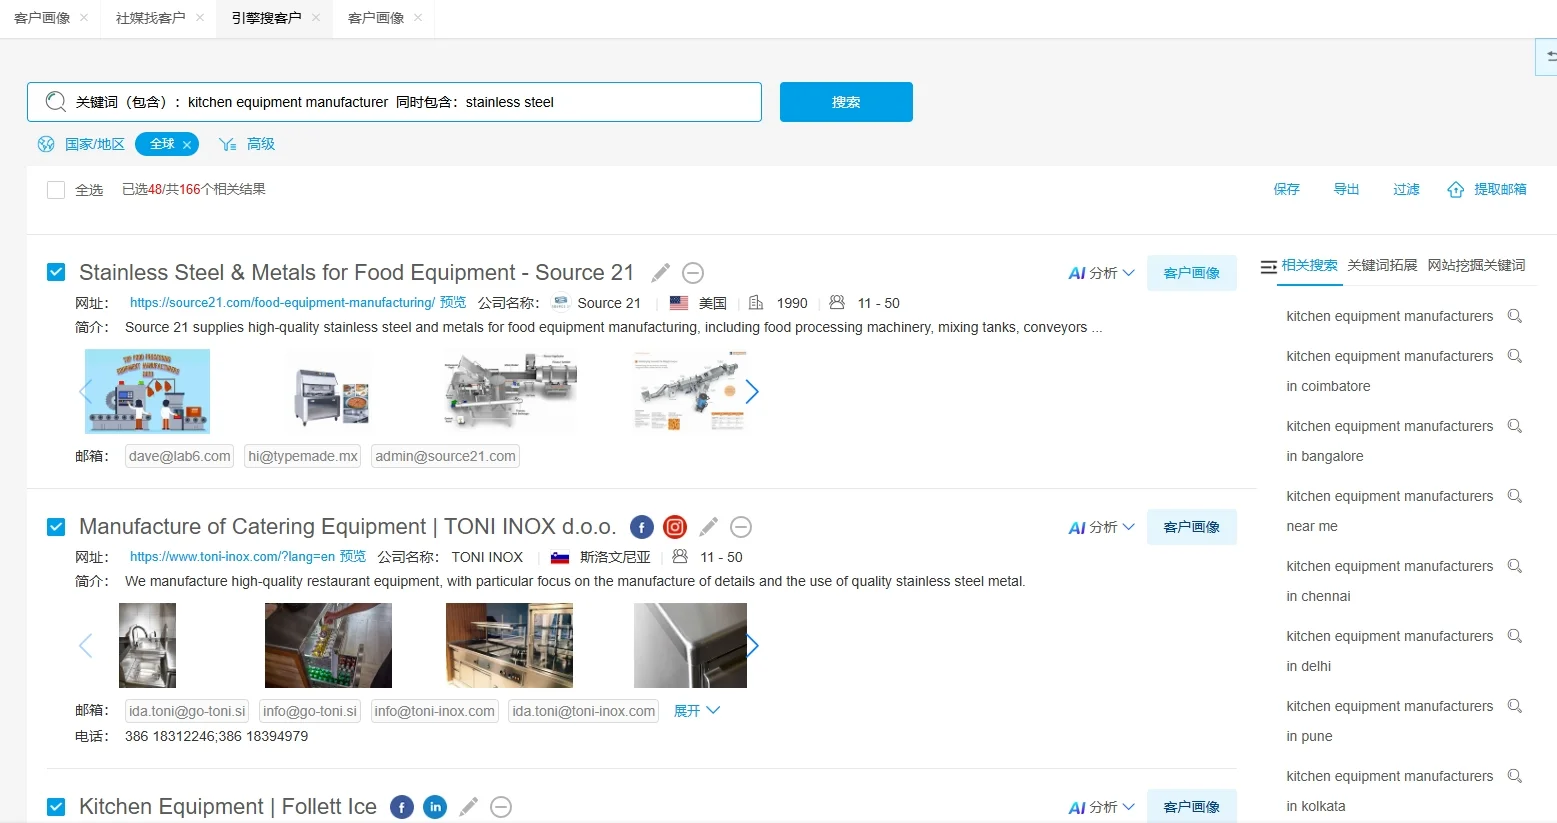The image size is (1557, 823).
Task: Expand more TONI INOX emails with 展开
Action: pyautogui.click(x=696, y=711)
